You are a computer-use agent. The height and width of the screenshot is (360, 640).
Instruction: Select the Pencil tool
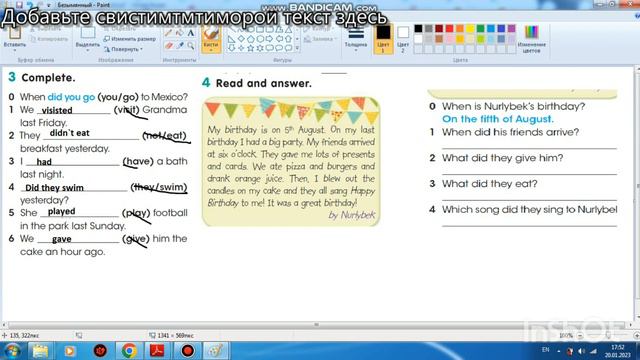coord(168,33)
